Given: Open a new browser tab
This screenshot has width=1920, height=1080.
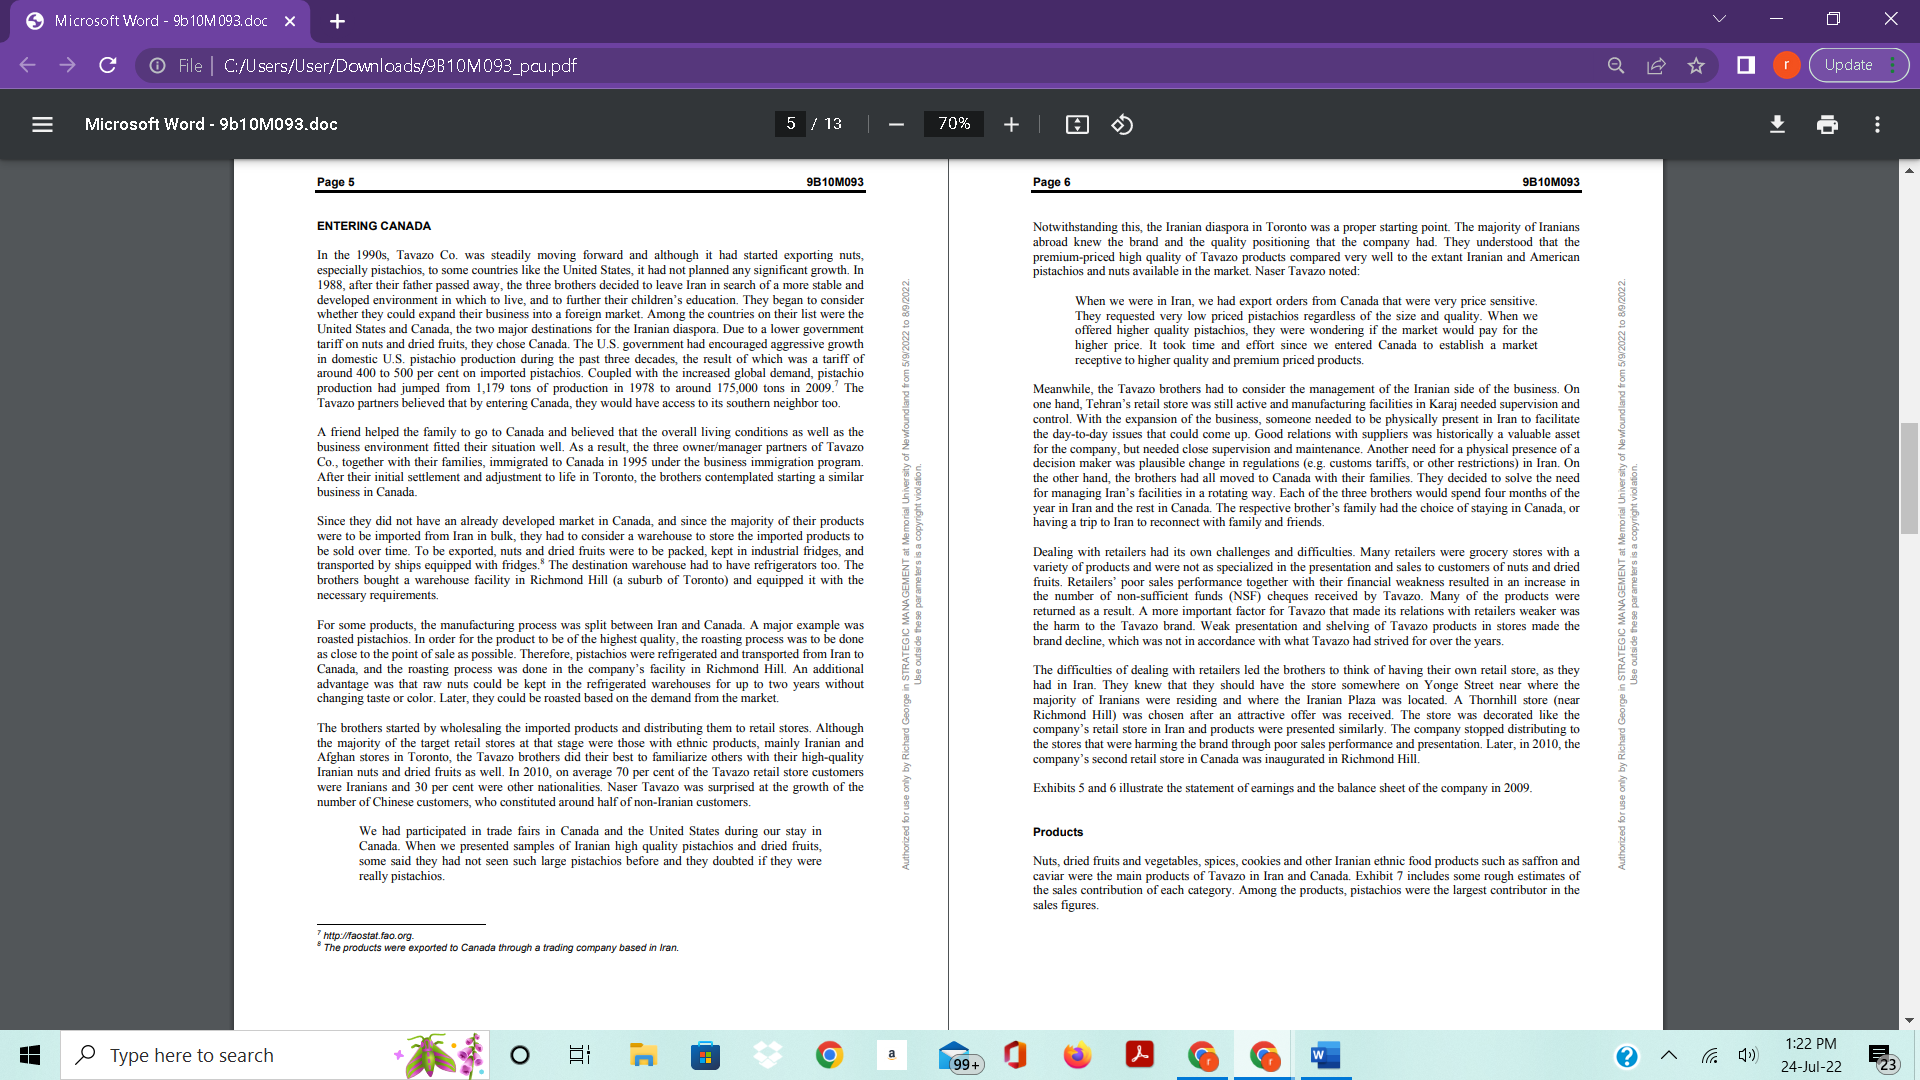Looking at the screenshot, I should coord(337,20).
